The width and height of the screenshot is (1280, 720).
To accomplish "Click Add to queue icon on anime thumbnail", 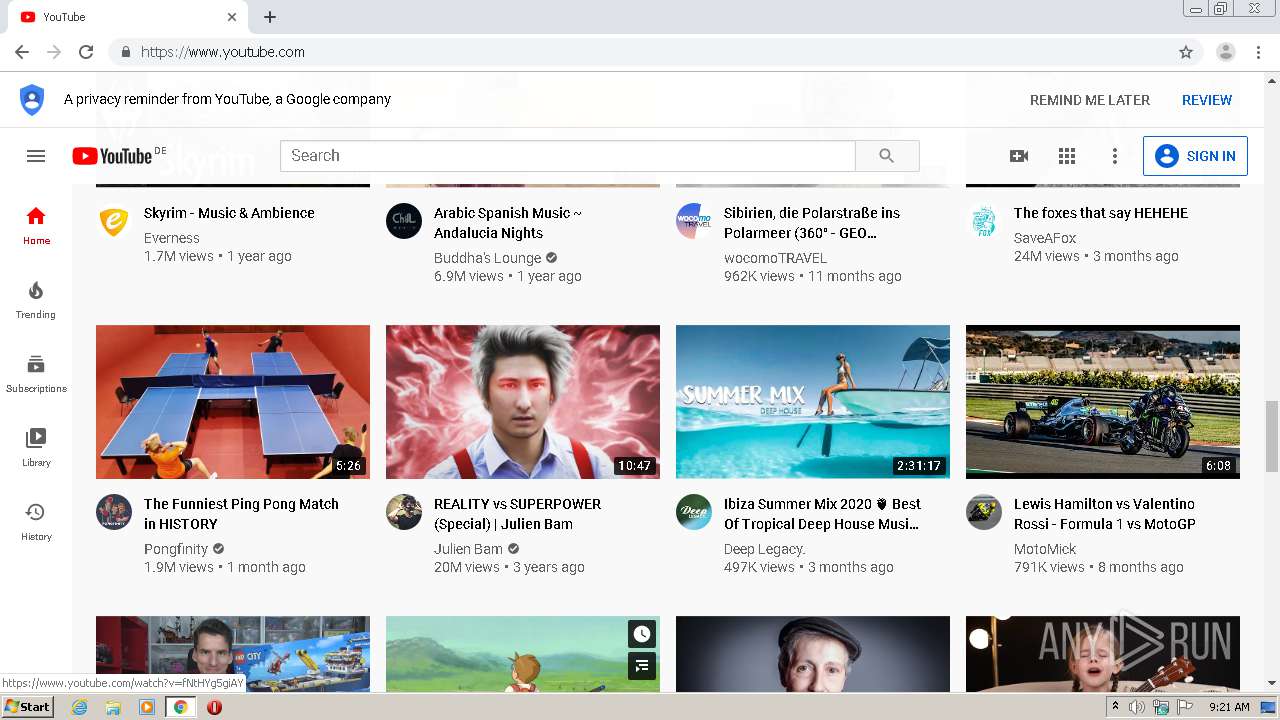I will click(642, 665).
